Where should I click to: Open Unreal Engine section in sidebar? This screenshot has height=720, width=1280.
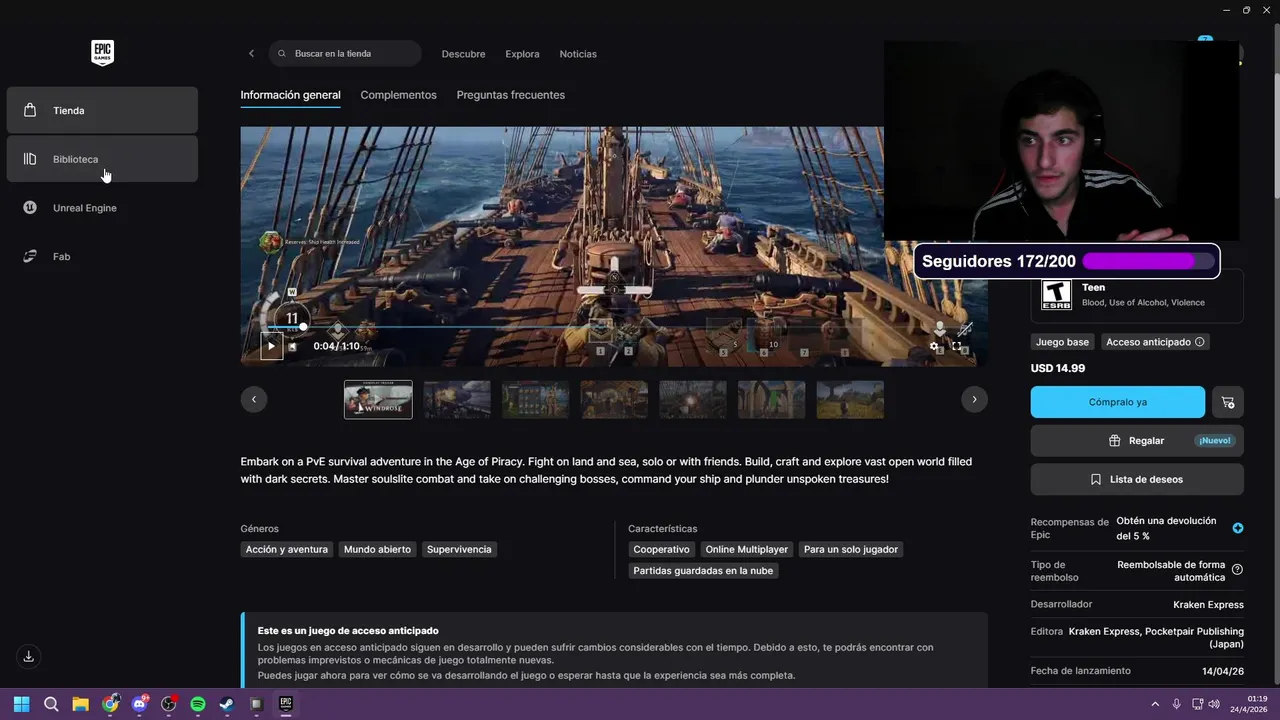coord(102,208)
